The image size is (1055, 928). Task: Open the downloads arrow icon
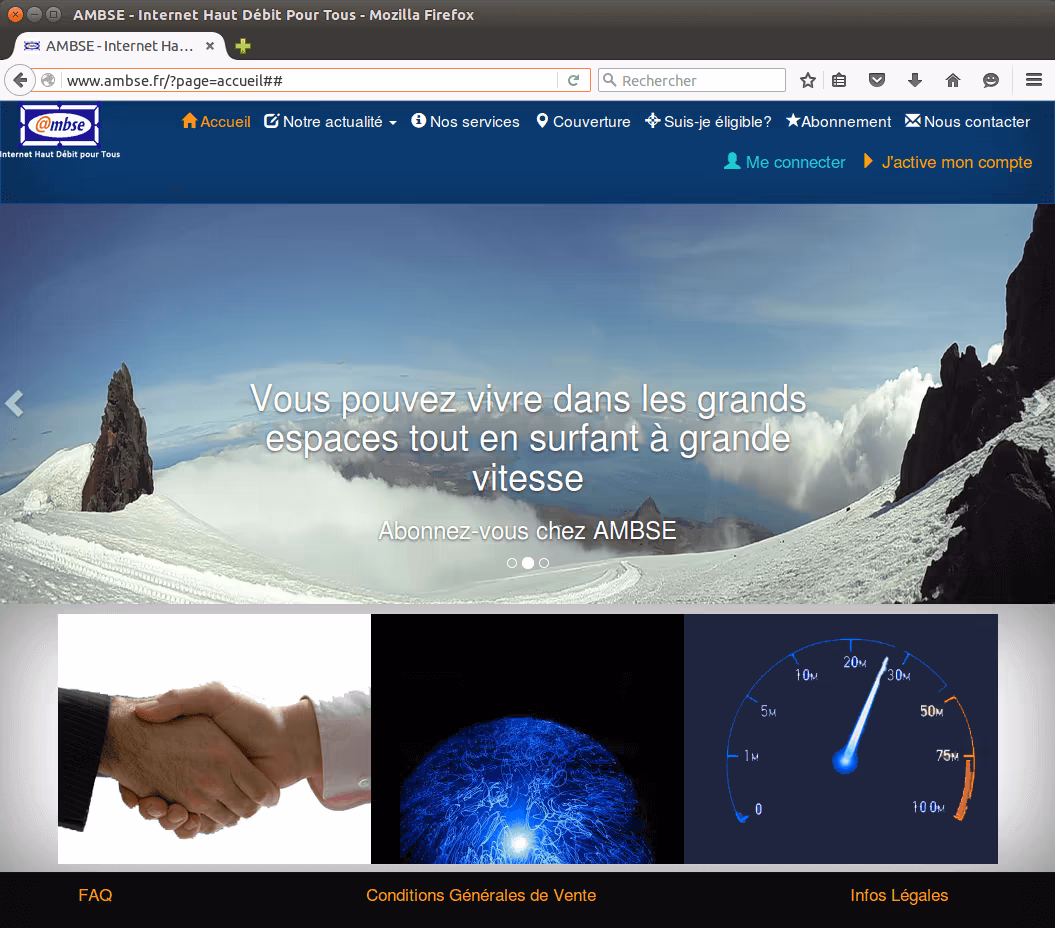915,81
